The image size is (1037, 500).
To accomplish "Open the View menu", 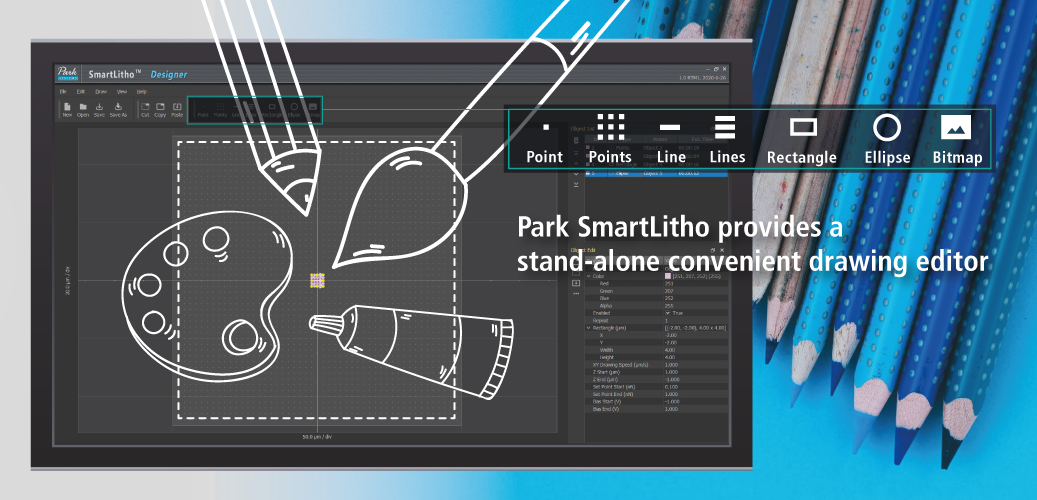I will click(122, 91).
